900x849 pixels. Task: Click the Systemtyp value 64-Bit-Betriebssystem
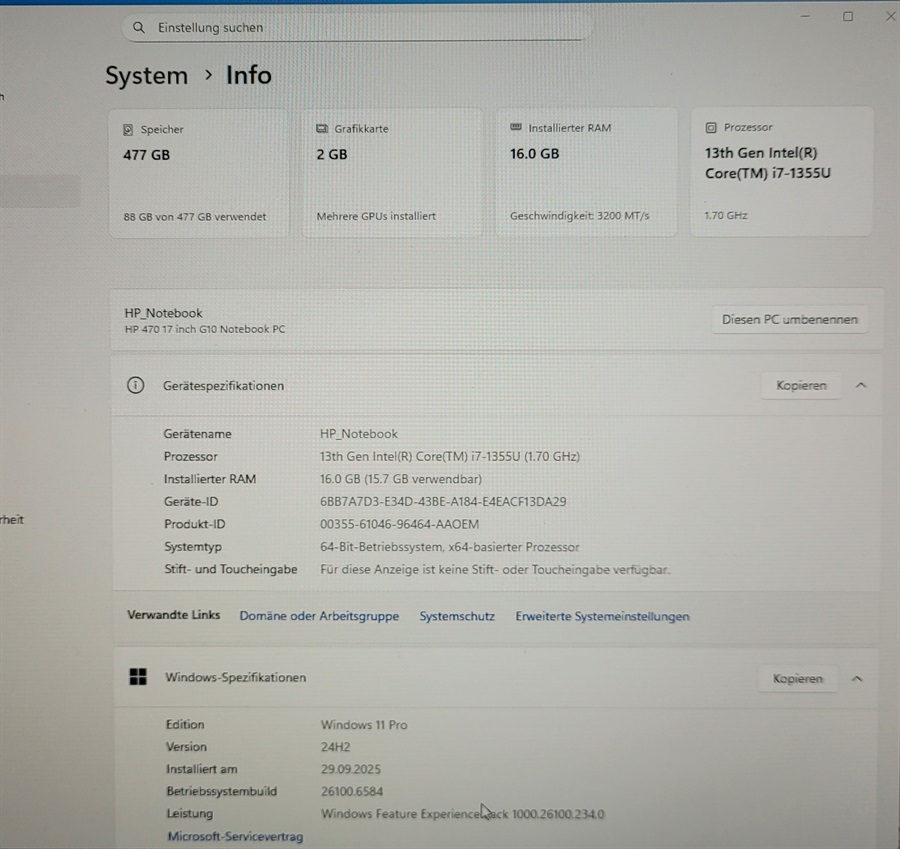(449, 547)
